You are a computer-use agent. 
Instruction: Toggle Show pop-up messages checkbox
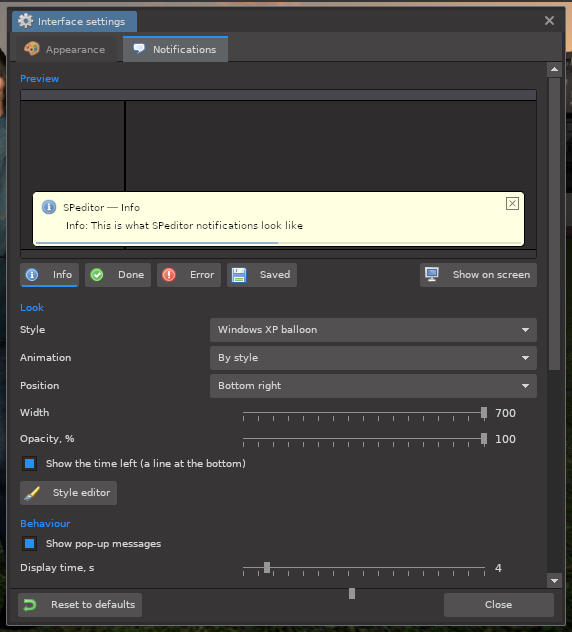click(x=29, y=544)
